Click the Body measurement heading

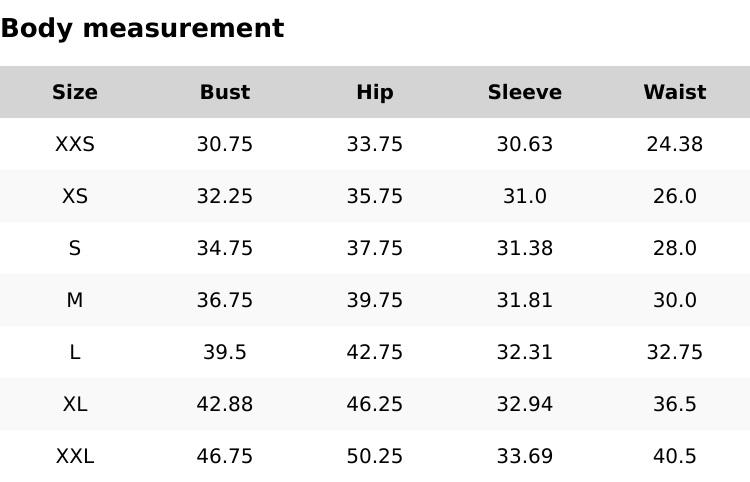tap(142, 28)
